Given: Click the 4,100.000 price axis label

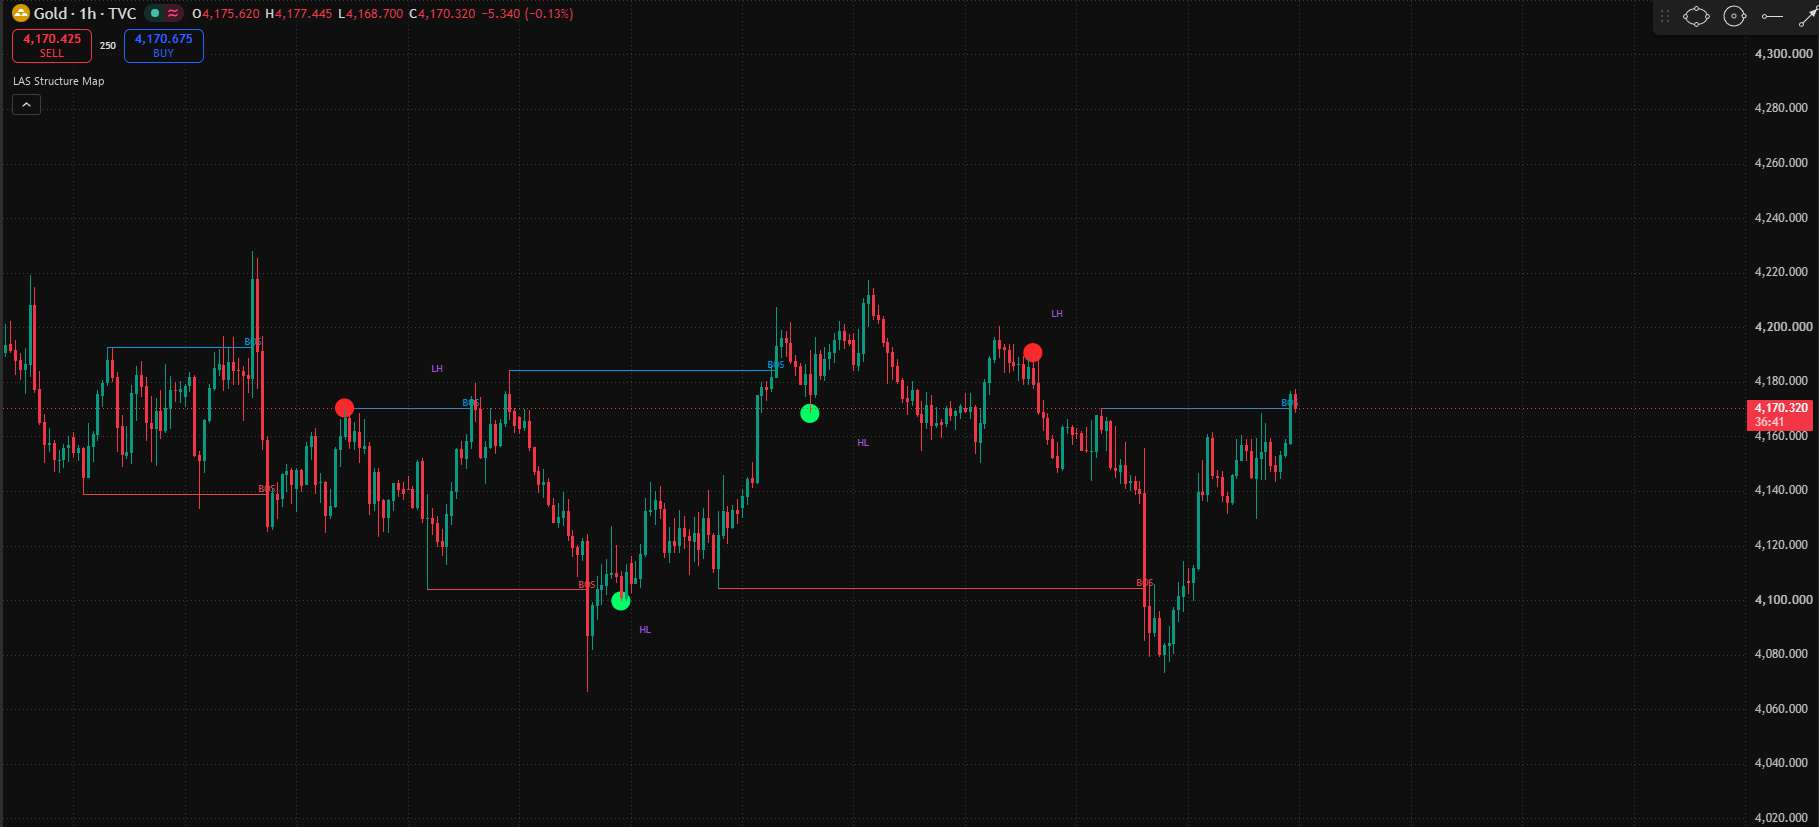Looking at the screenshot, I should 1783,599.
